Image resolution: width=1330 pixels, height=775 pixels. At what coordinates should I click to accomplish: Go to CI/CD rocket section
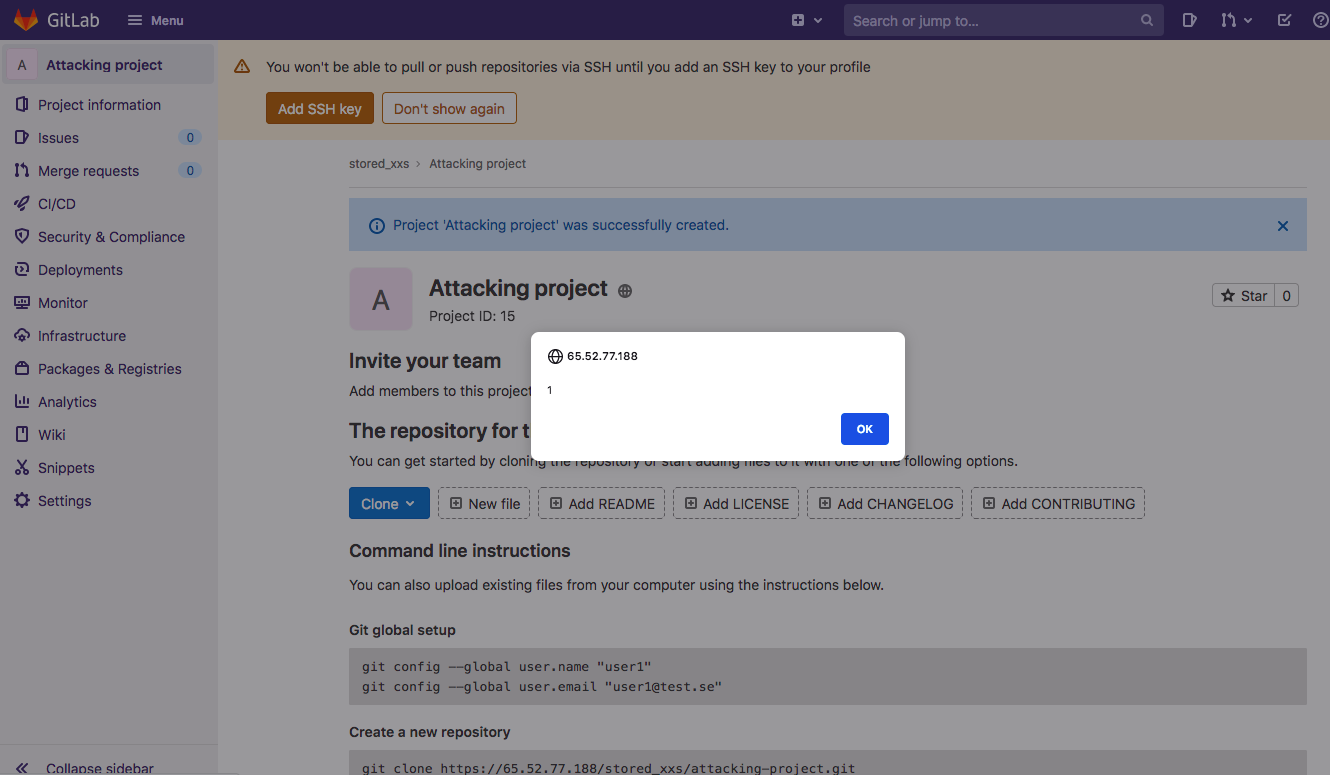(57, 203)
